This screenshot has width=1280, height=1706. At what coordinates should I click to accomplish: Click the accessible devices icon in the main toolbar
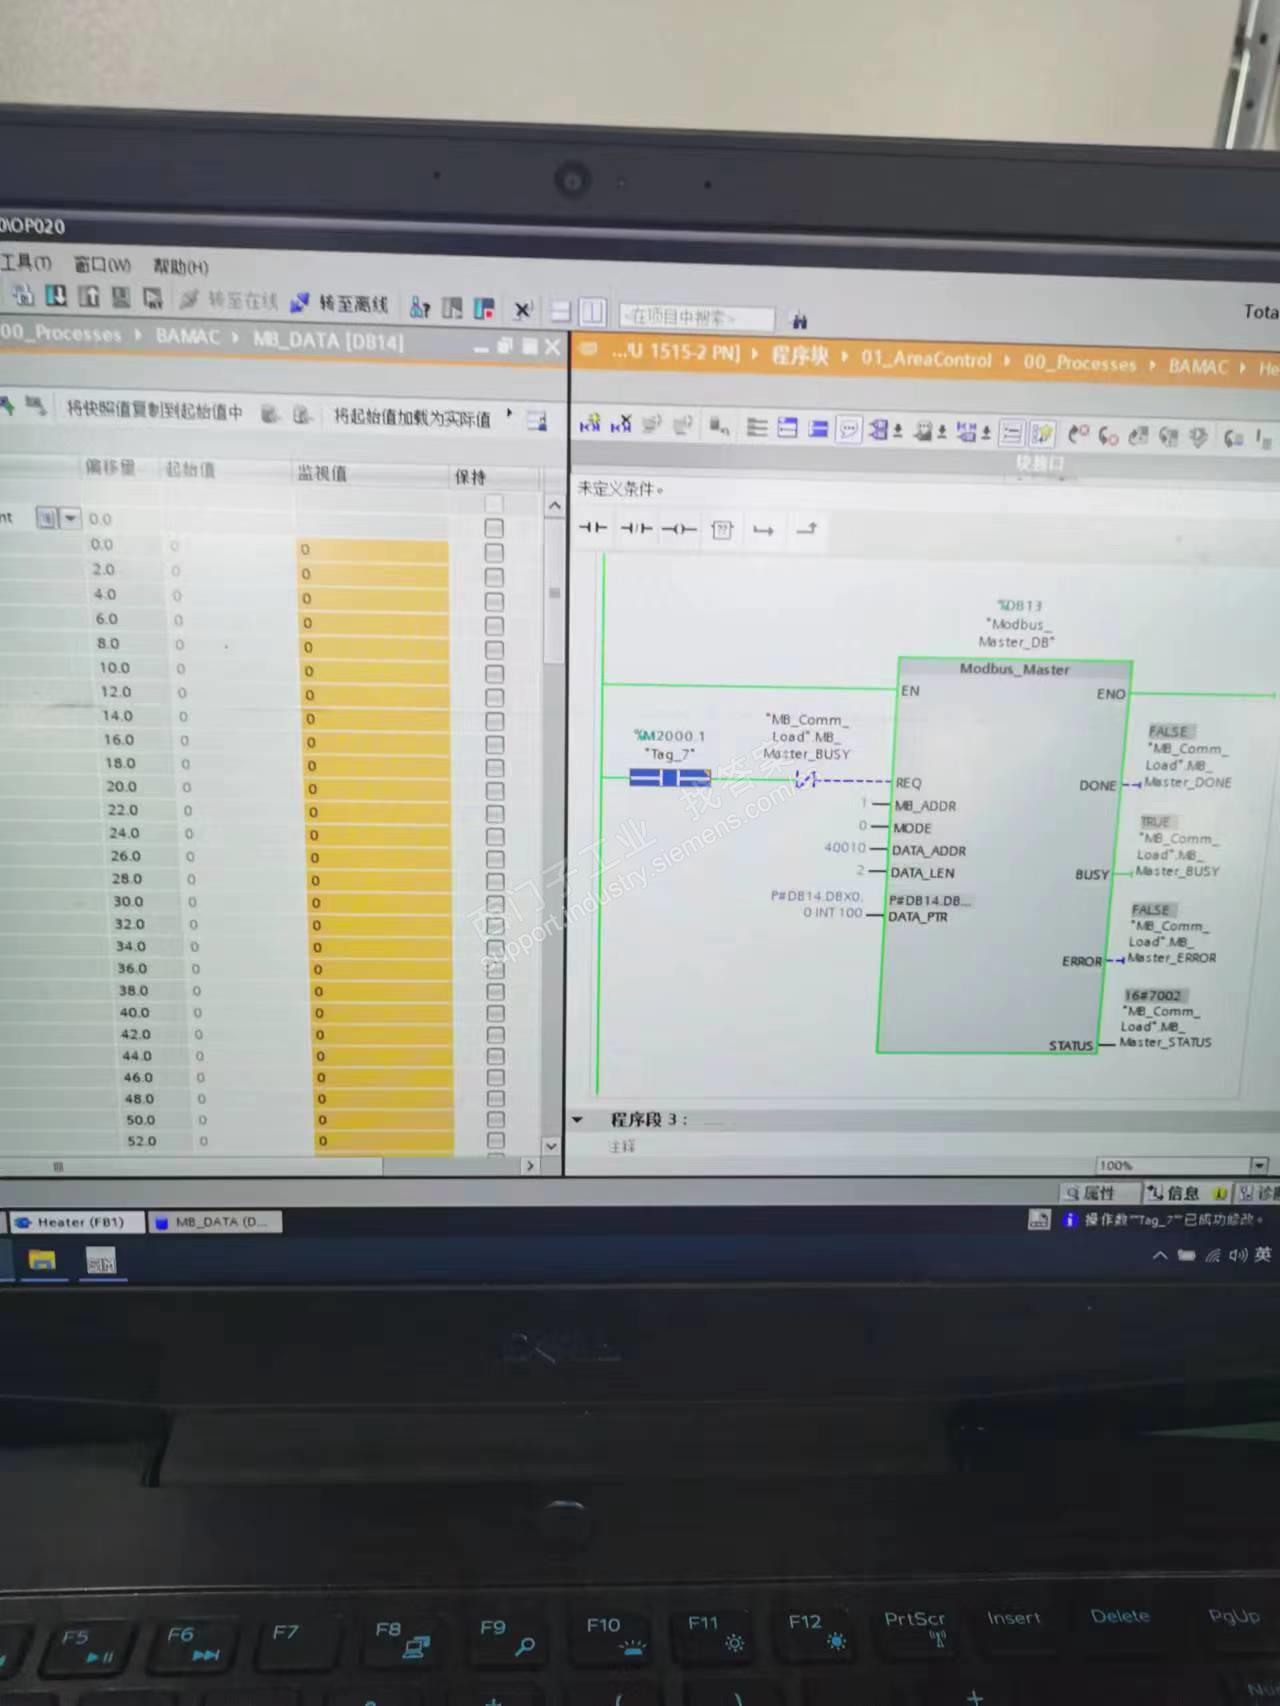point(421,307)
